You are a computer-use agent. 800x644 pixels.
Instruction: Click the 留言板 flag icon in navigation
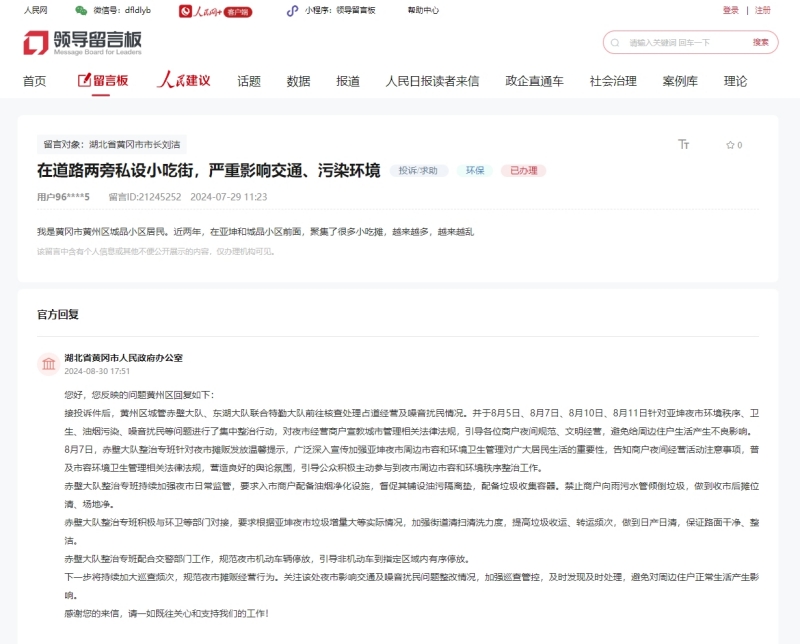(x=83, y=81)
